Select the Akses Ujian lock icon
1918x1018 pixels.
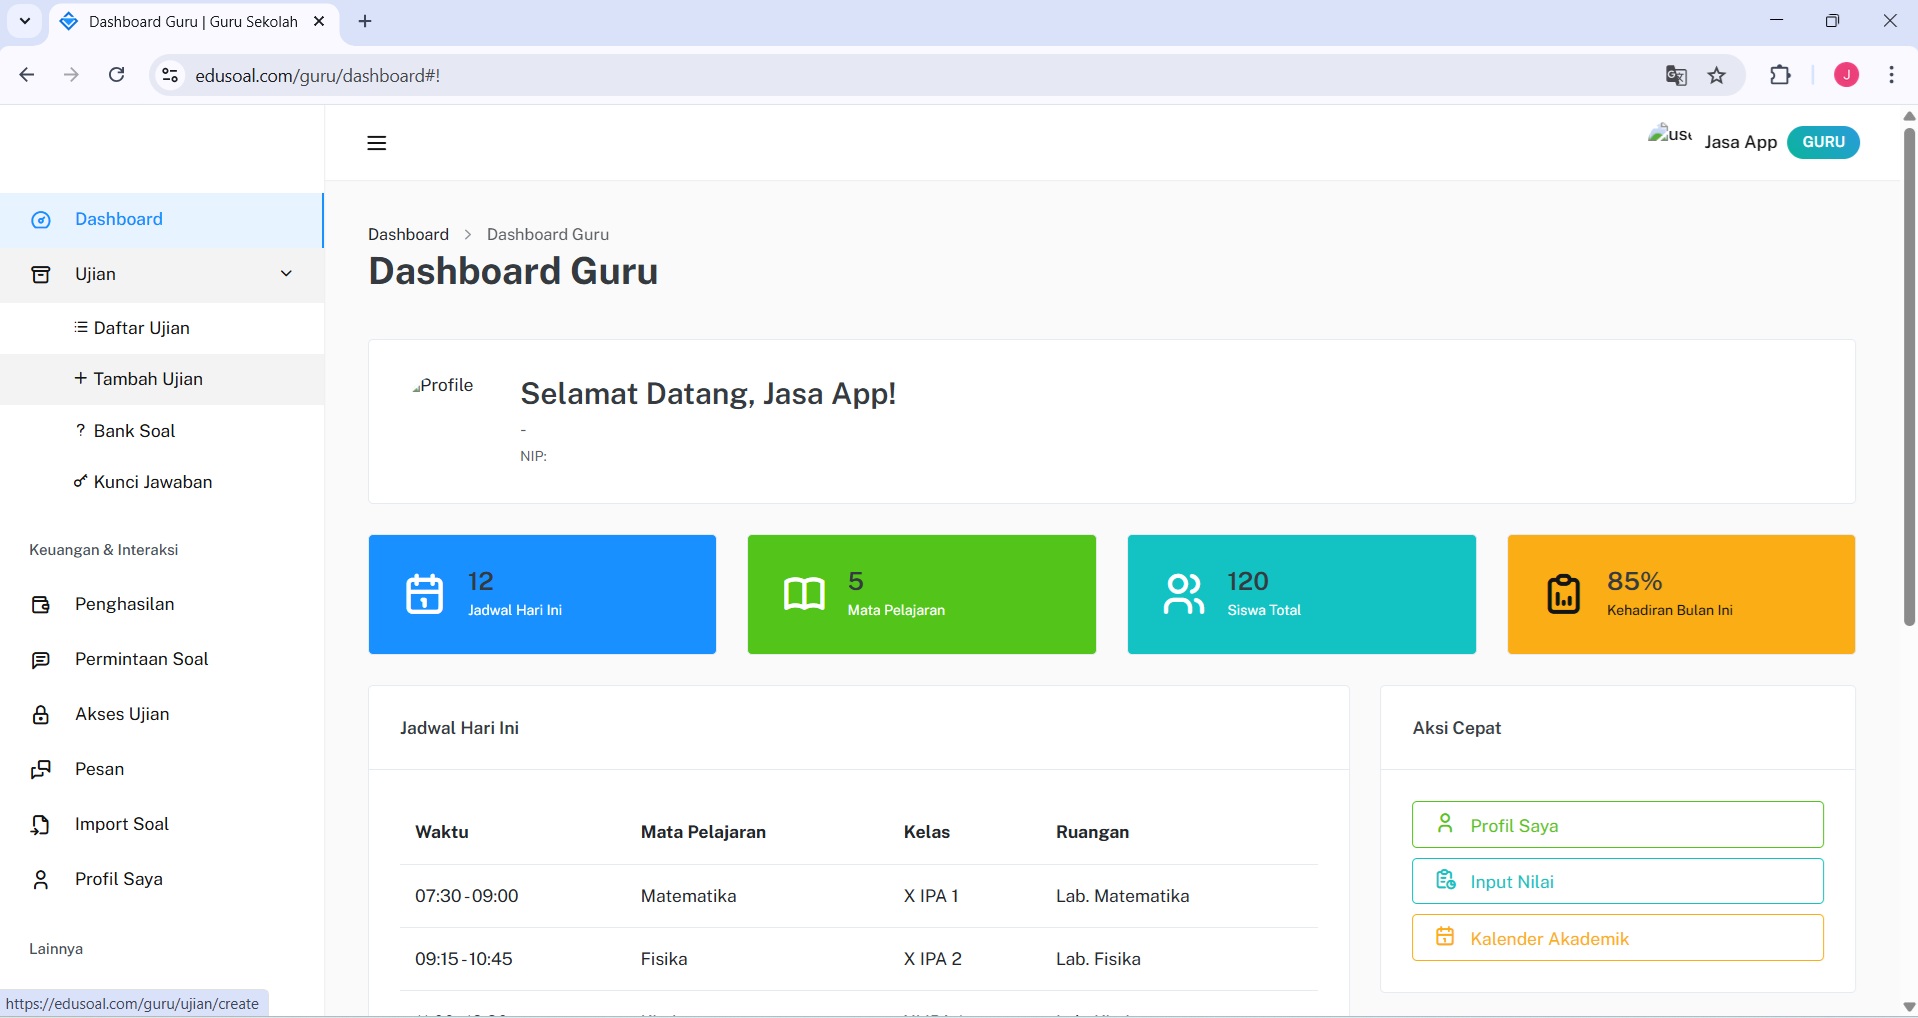click(x=40, y=714)
